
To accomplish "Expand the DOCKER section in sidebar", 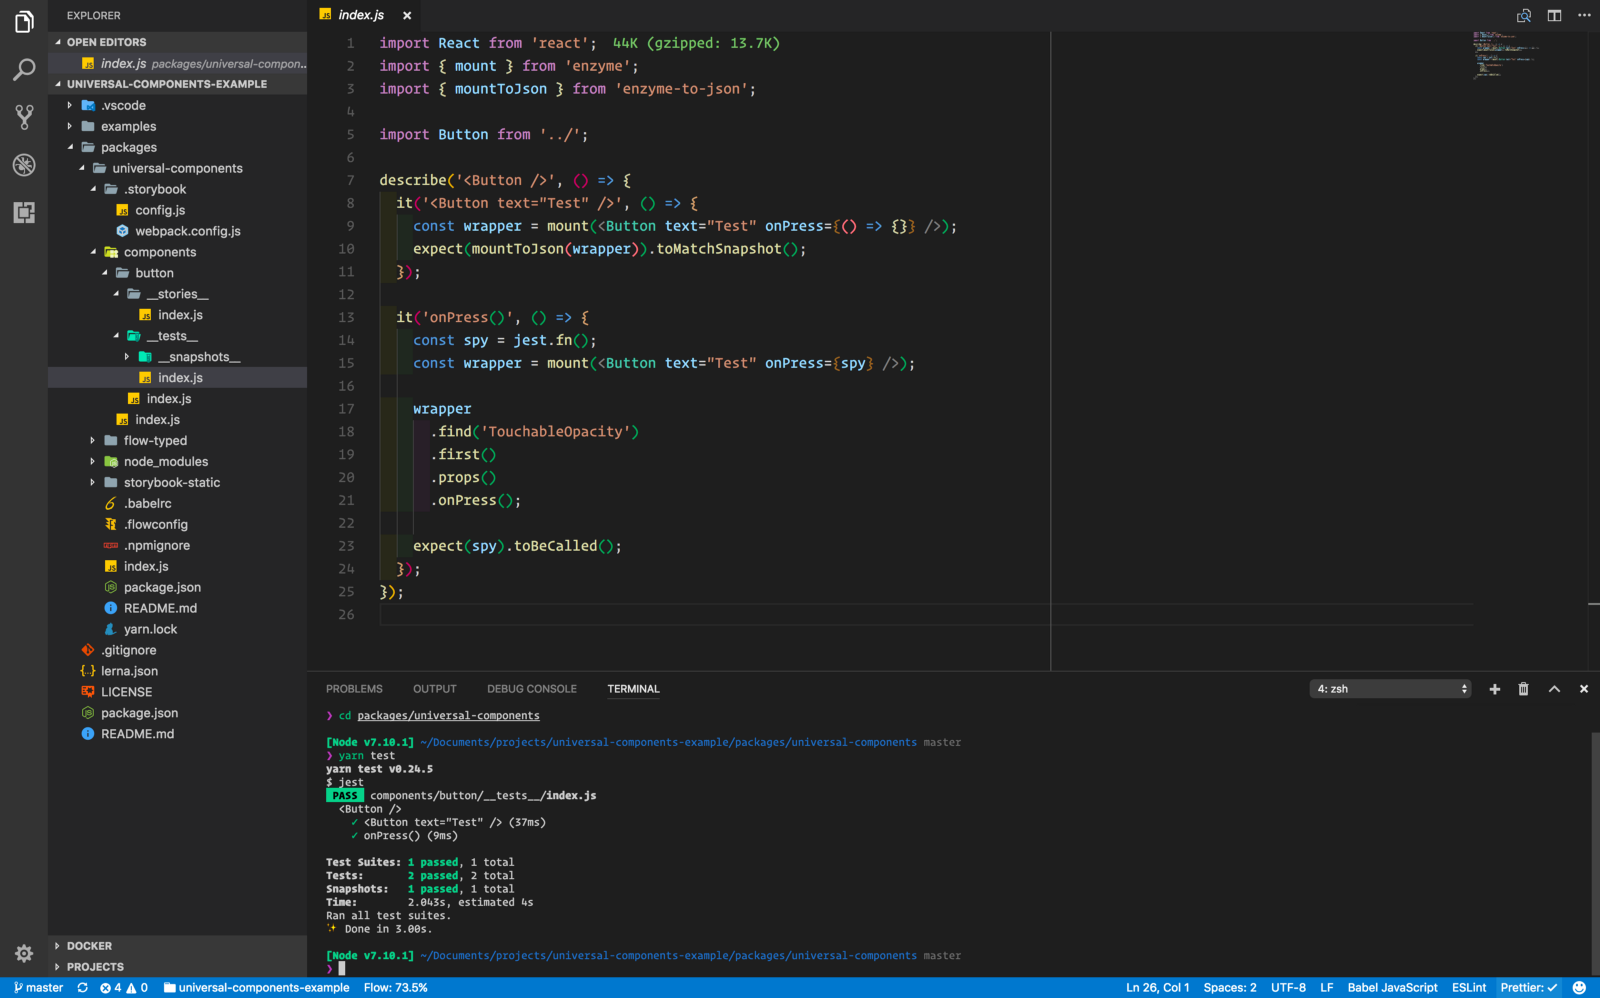I will pos(89,945).
